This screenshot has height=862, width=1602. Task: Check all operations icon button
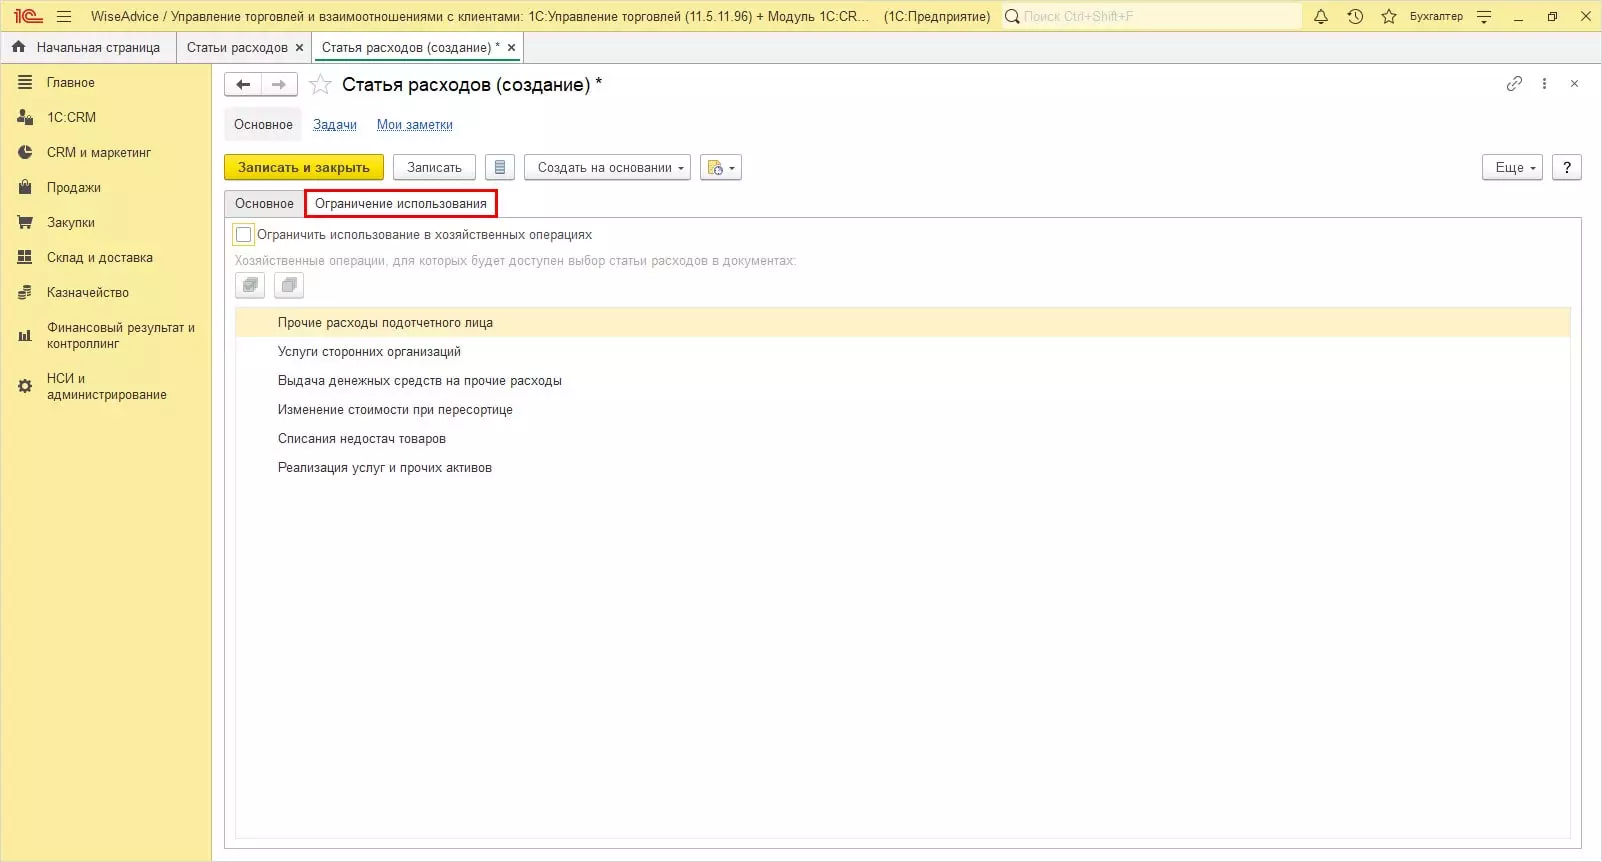250,285
